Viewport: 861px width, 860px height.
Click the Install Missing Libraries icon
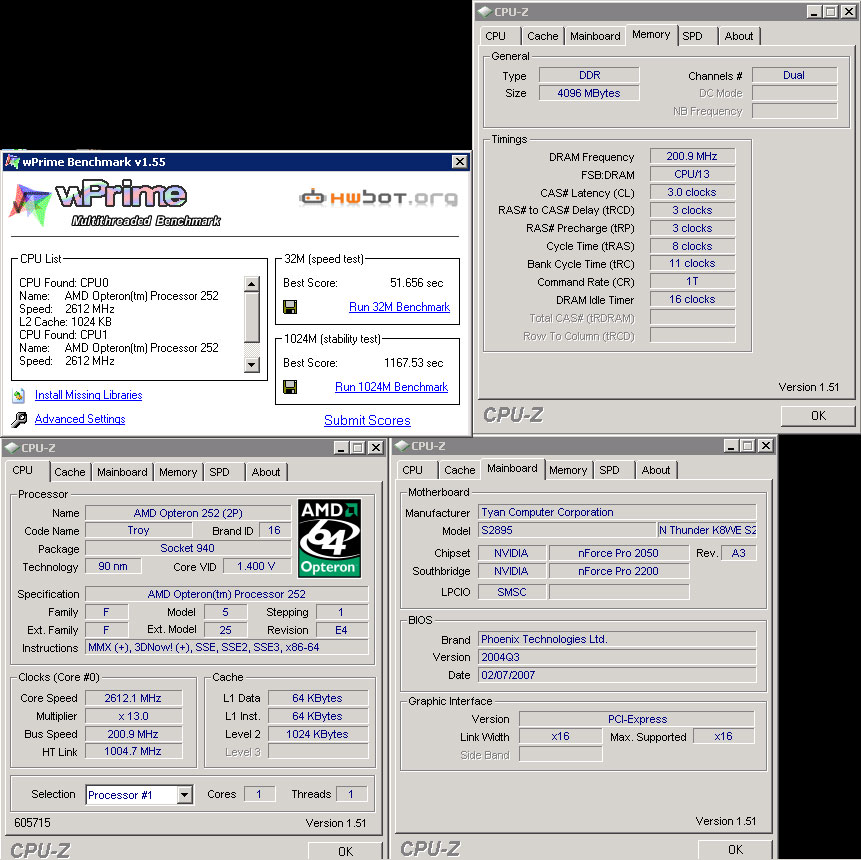tap(19, 395)
